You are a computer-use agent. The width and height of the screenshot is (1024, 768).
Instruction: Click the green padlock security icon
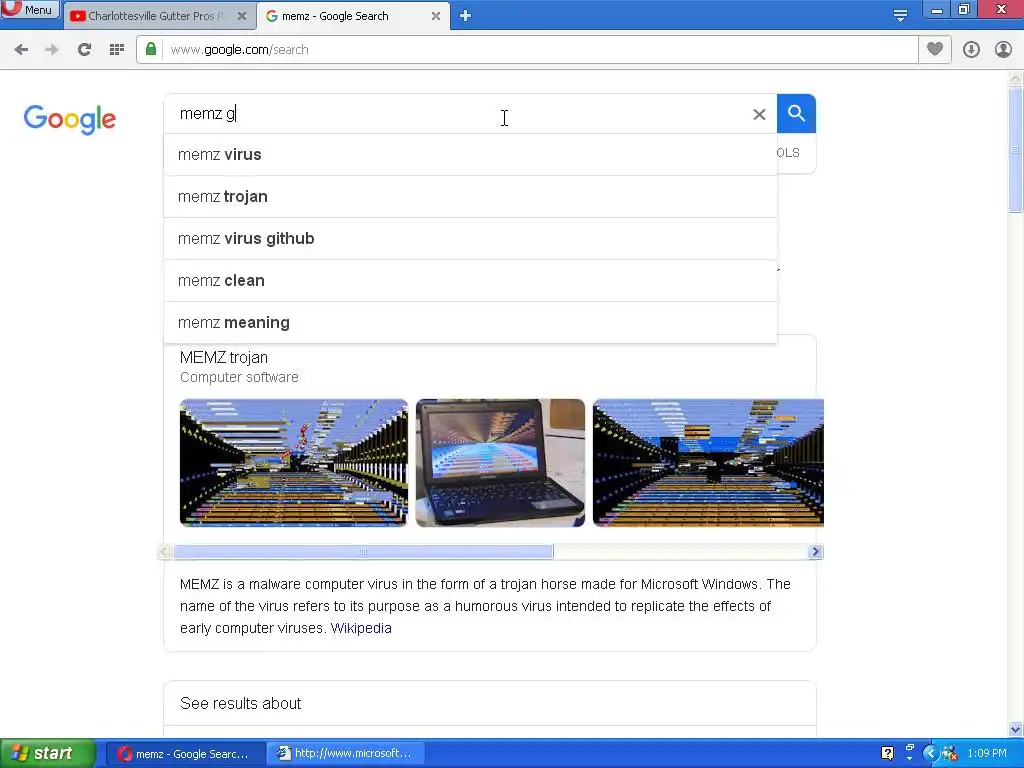coord(151,50)
